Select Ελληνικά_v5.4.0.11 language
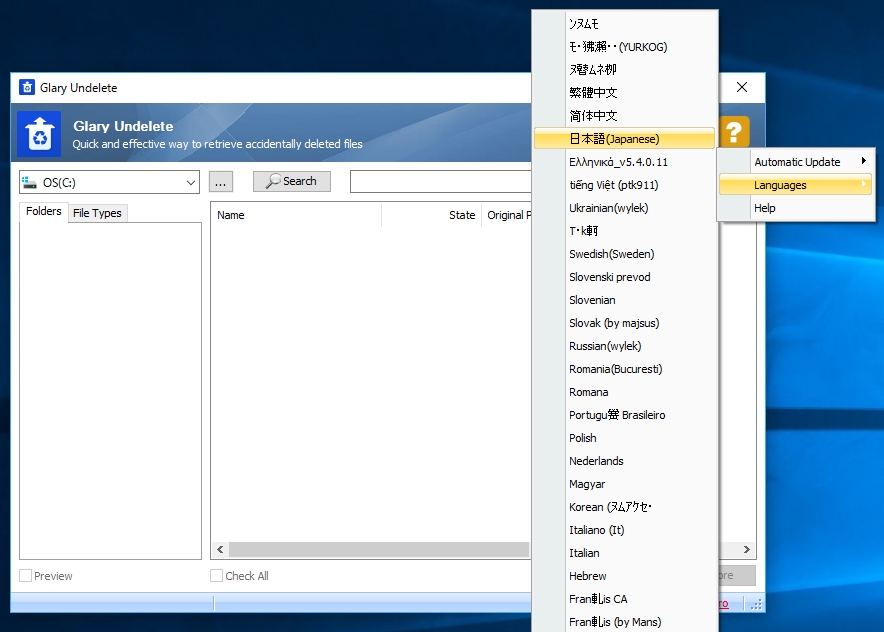 click(625, 162)
